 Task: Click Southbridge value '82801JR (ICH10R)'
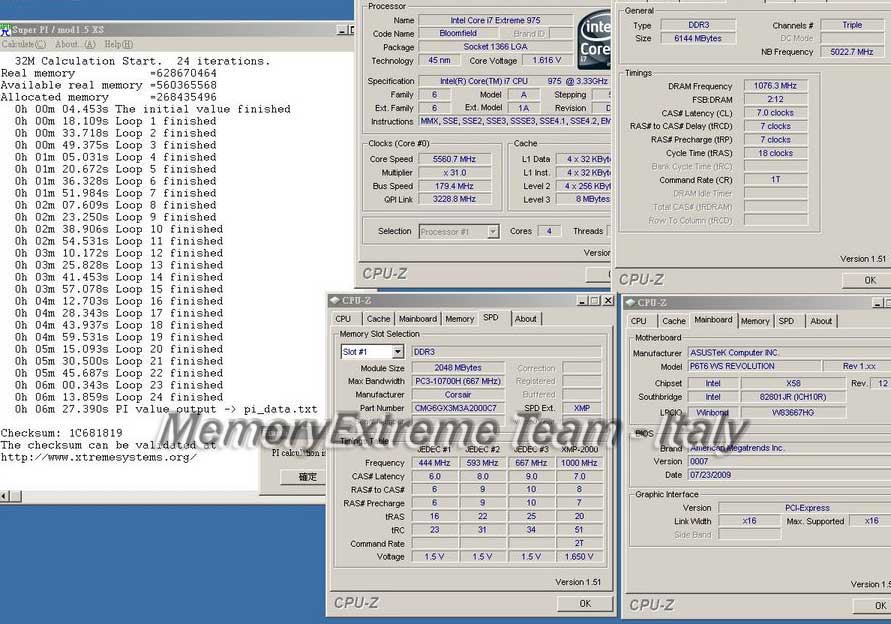[x=793, y=397]
